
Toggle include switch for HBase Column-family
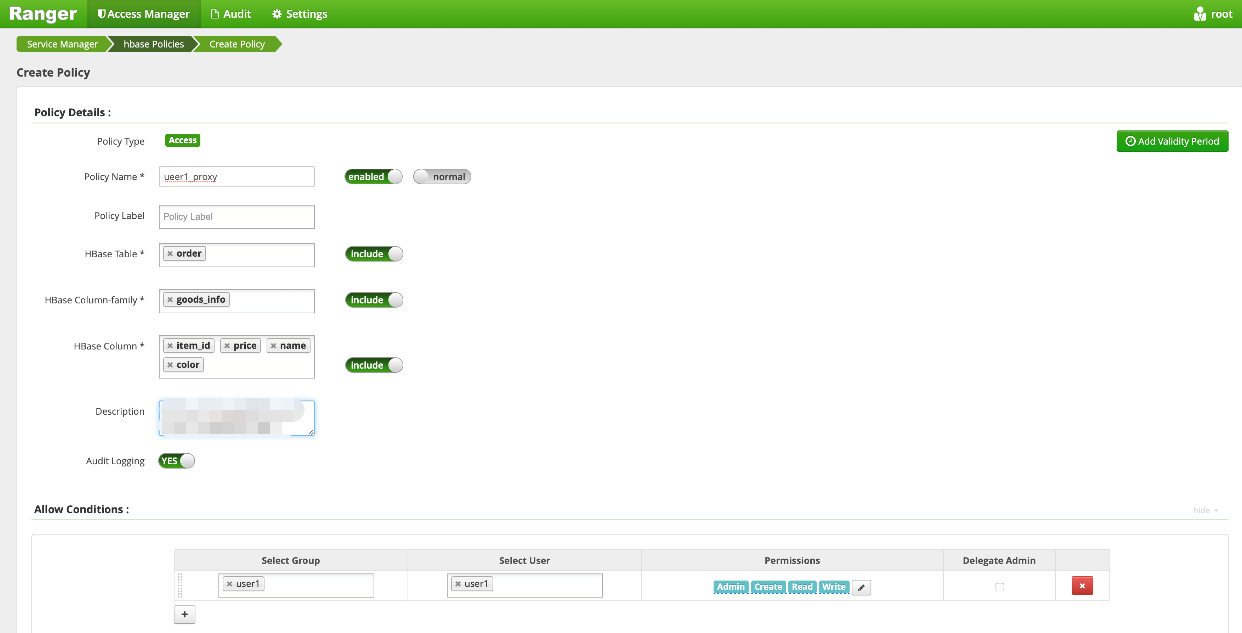(374, 300)
